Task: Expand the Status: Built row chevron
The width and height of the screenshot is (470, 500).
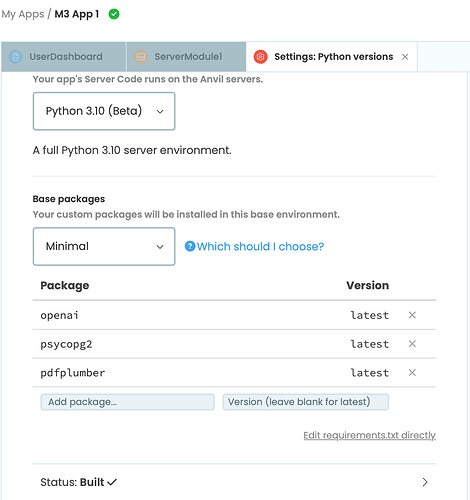Action: pos(425,482)
